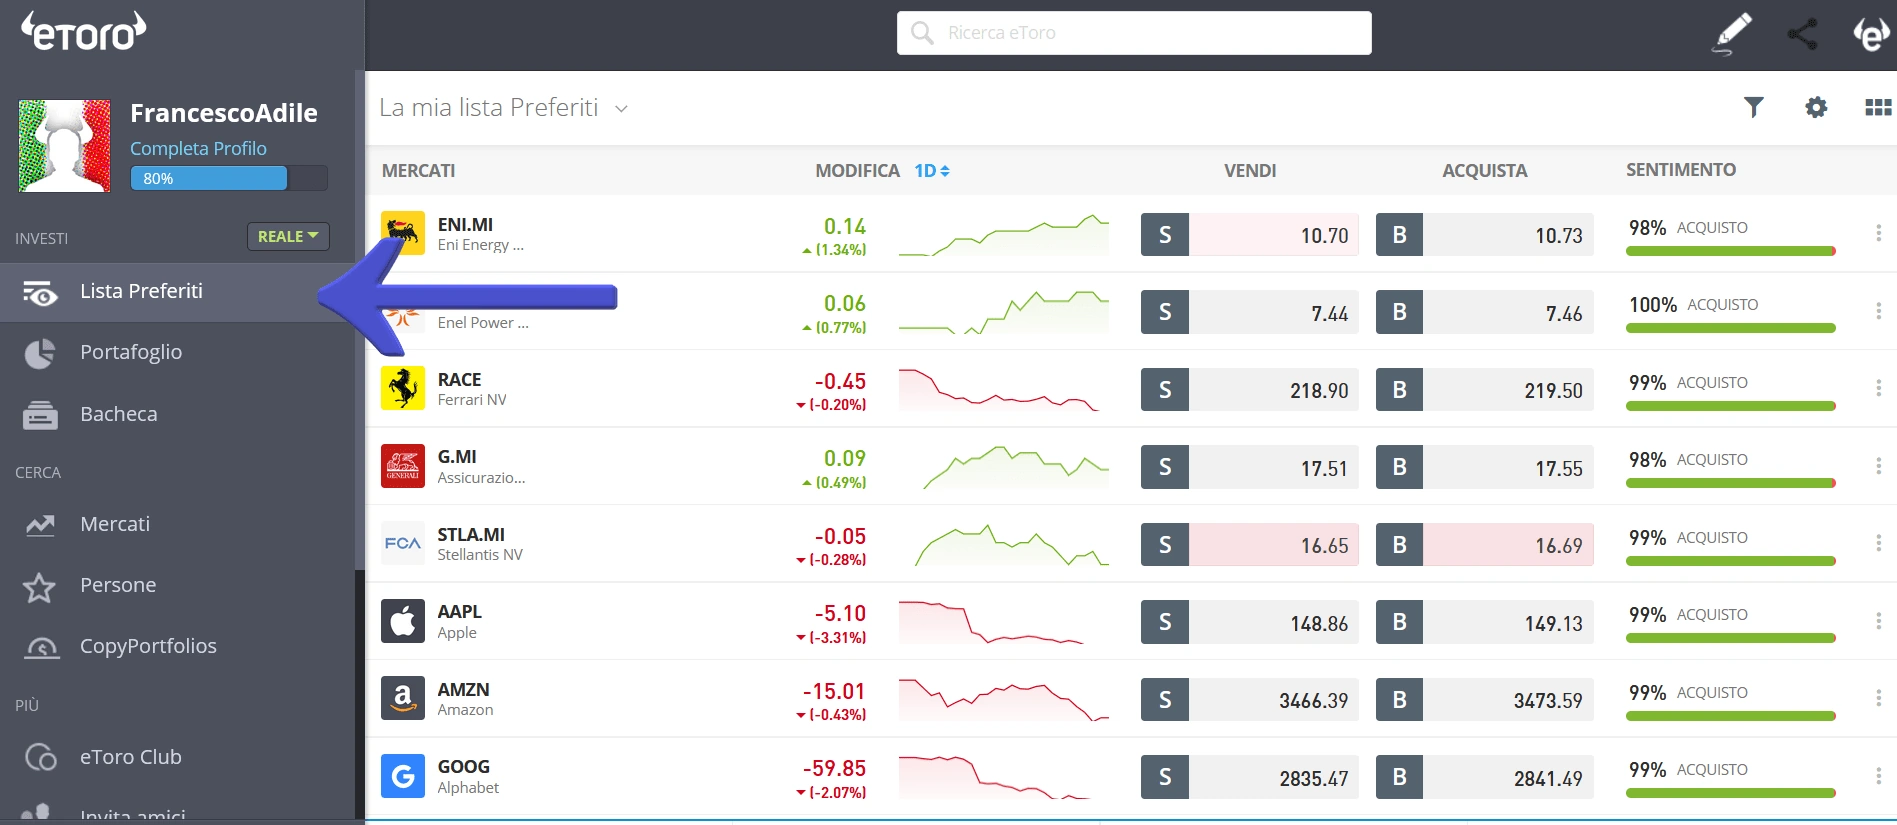Image resolution: width=1897 pixels, height=825 pixels.
Task: Buy ENI.MI at 10.73
Action: [x=1484, y=235]
